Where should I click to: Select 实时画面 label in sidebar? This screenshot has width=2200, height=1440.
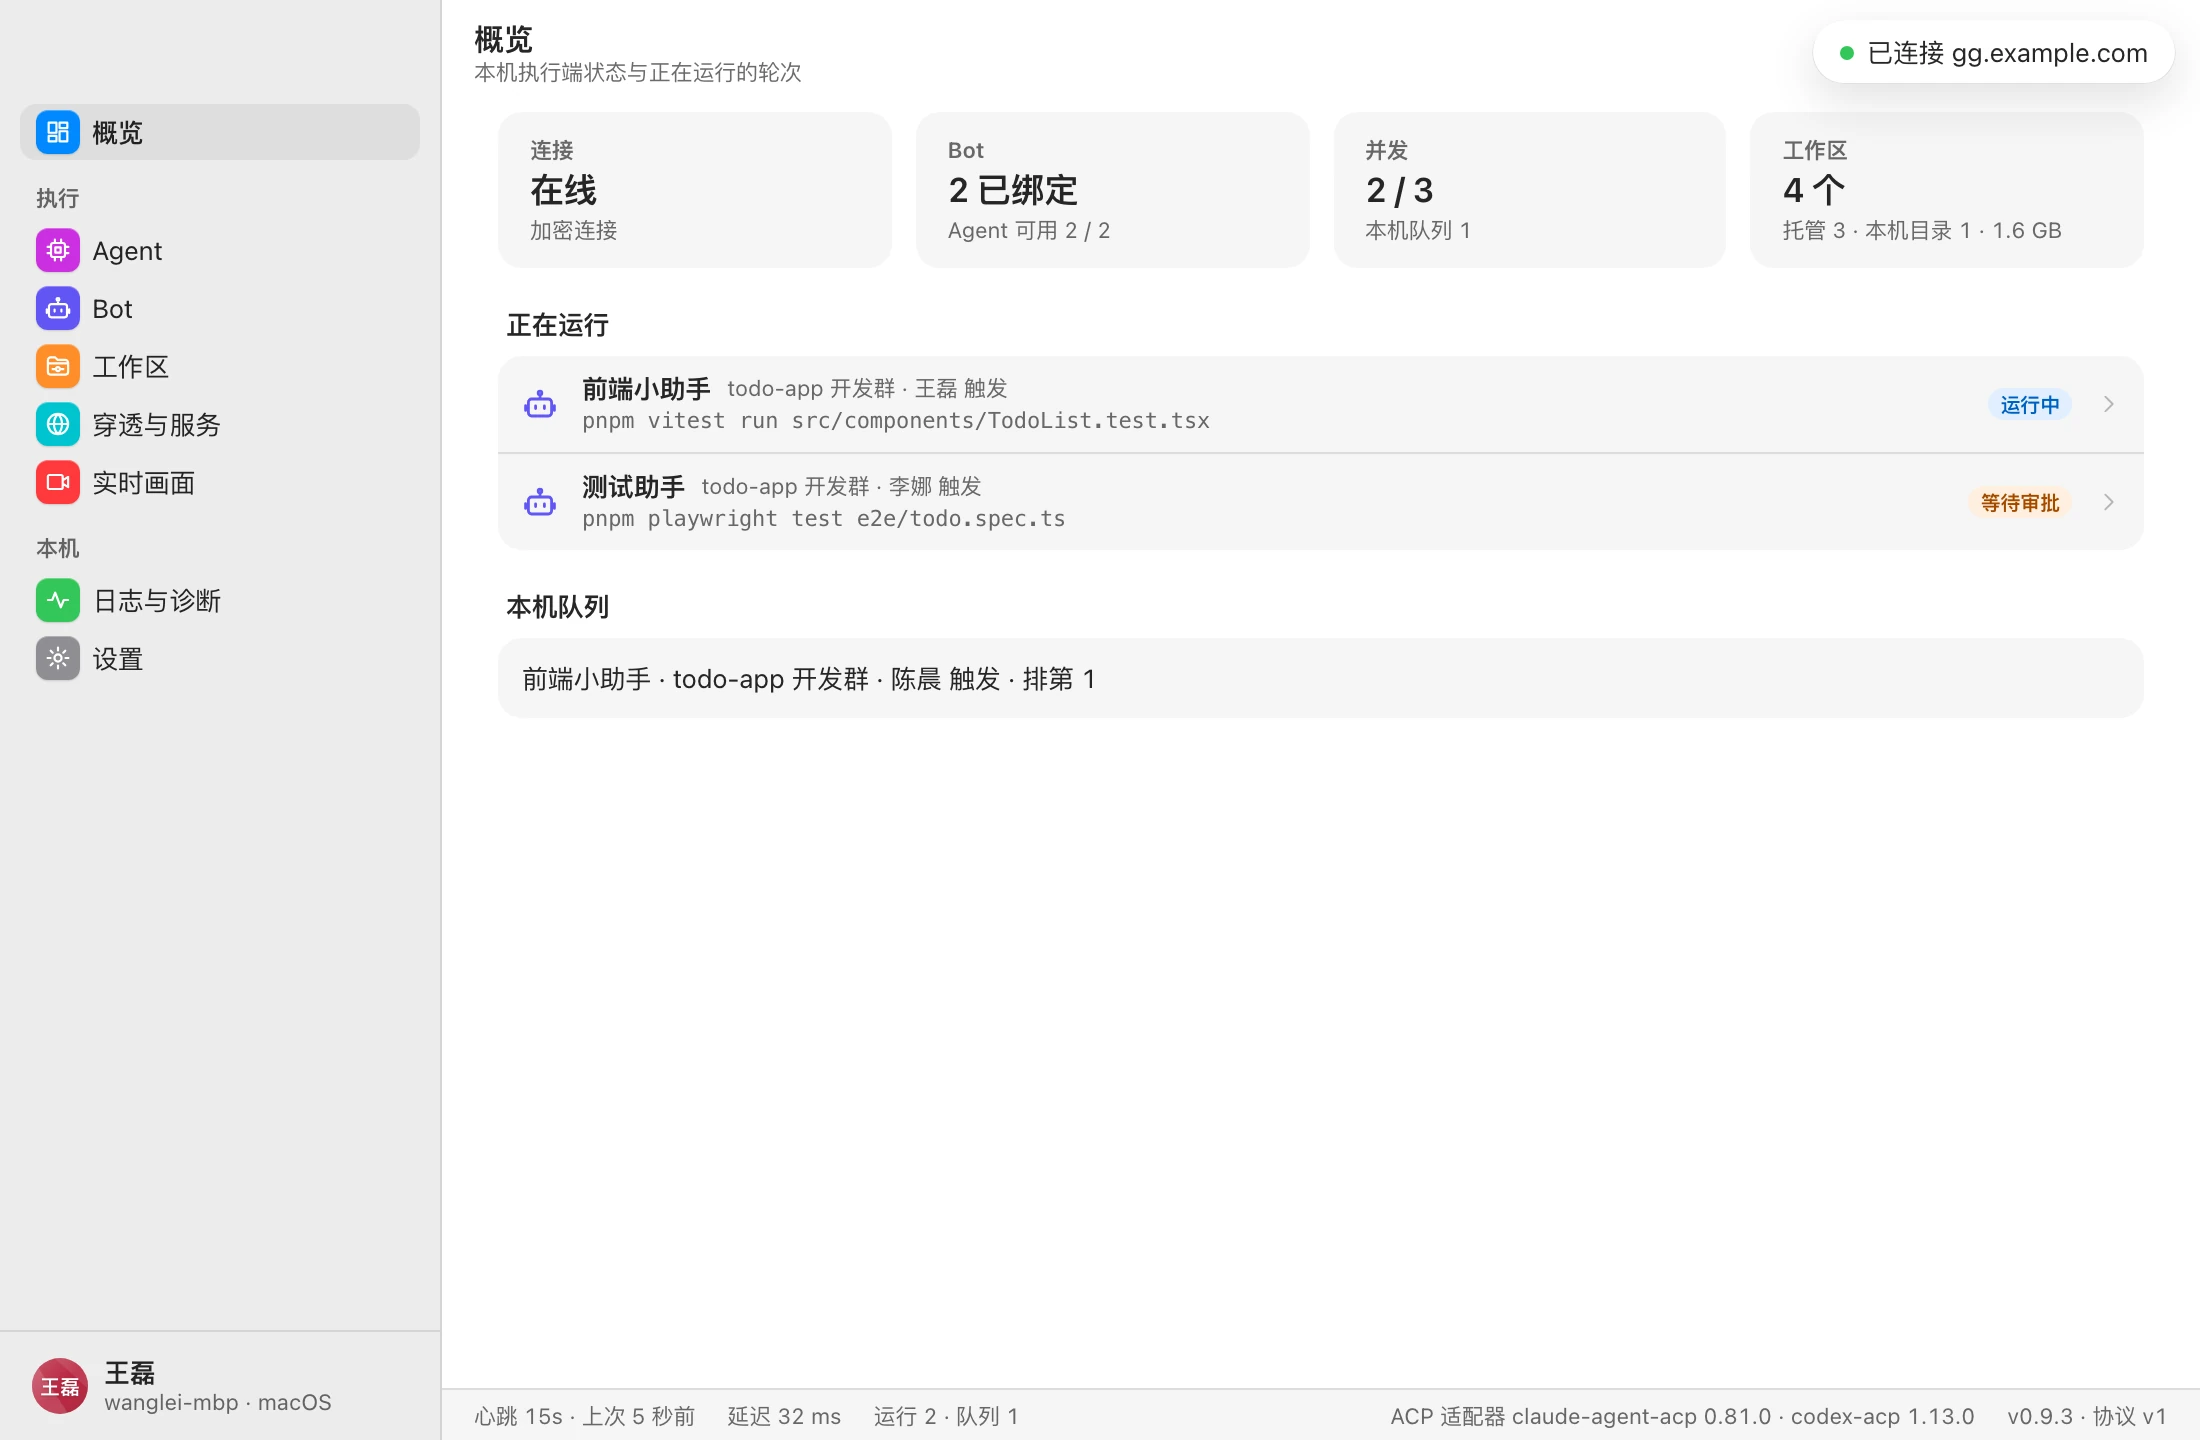point(144,483)
